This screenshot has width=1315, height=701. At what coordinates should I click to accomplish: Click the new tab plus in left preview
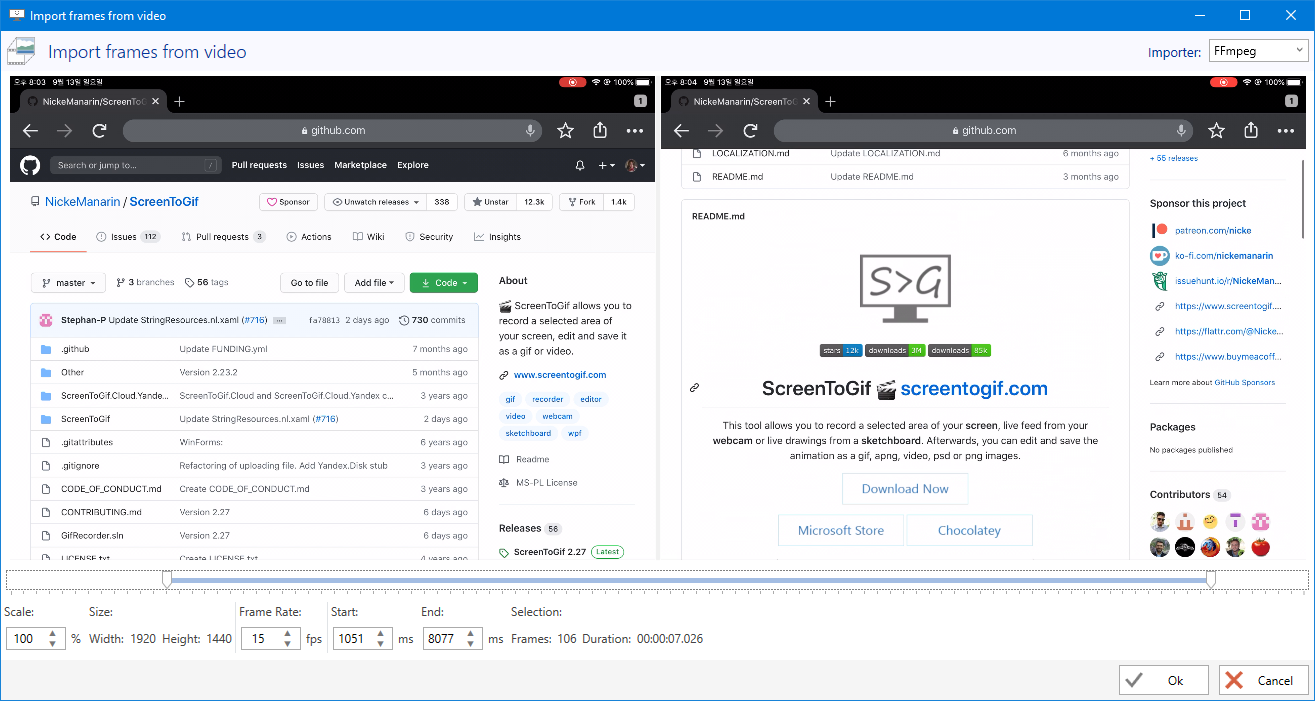[x=179, y=101]
